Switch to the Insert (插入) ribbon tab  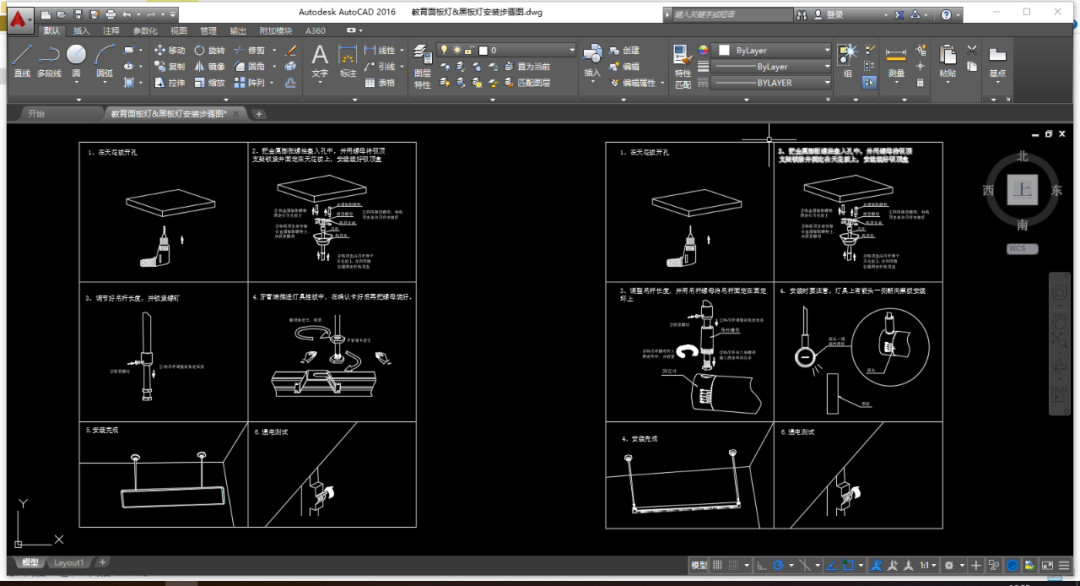click(x=81, y=31)
